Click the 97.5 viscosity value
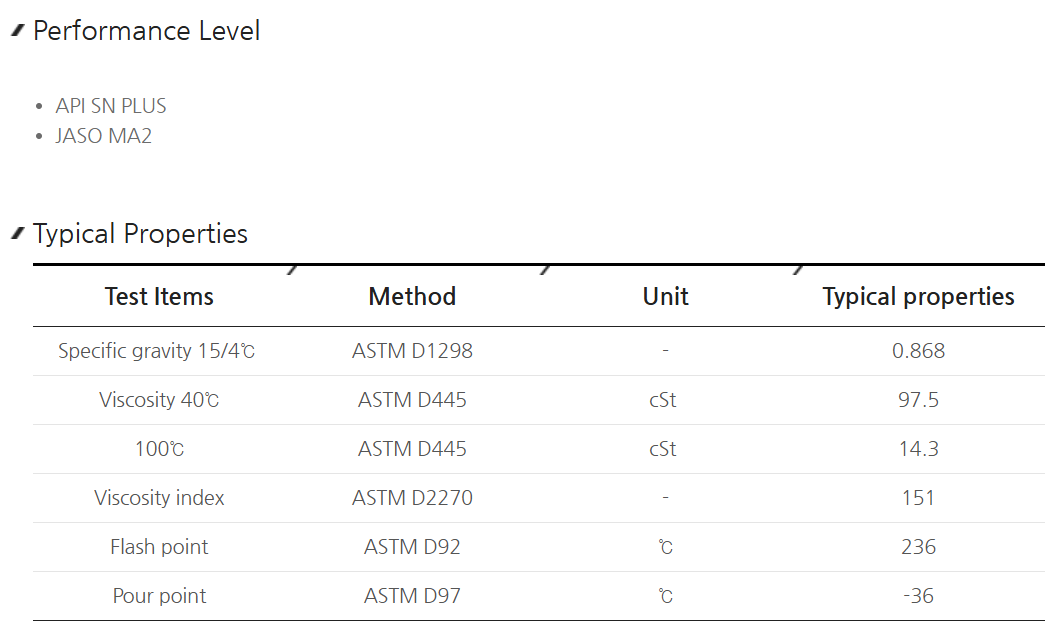Image resolution: width=1053 pixels, height=627 pixels. (919, 400)
